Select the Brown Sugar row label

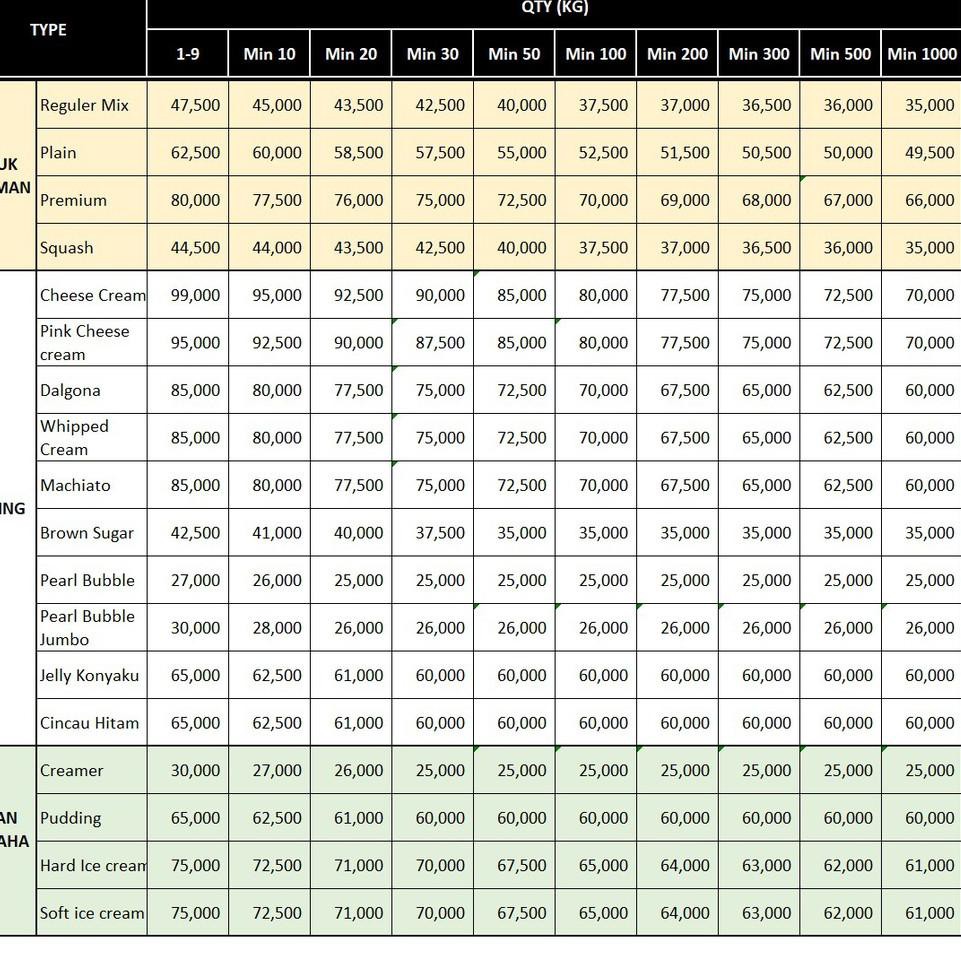92,532
